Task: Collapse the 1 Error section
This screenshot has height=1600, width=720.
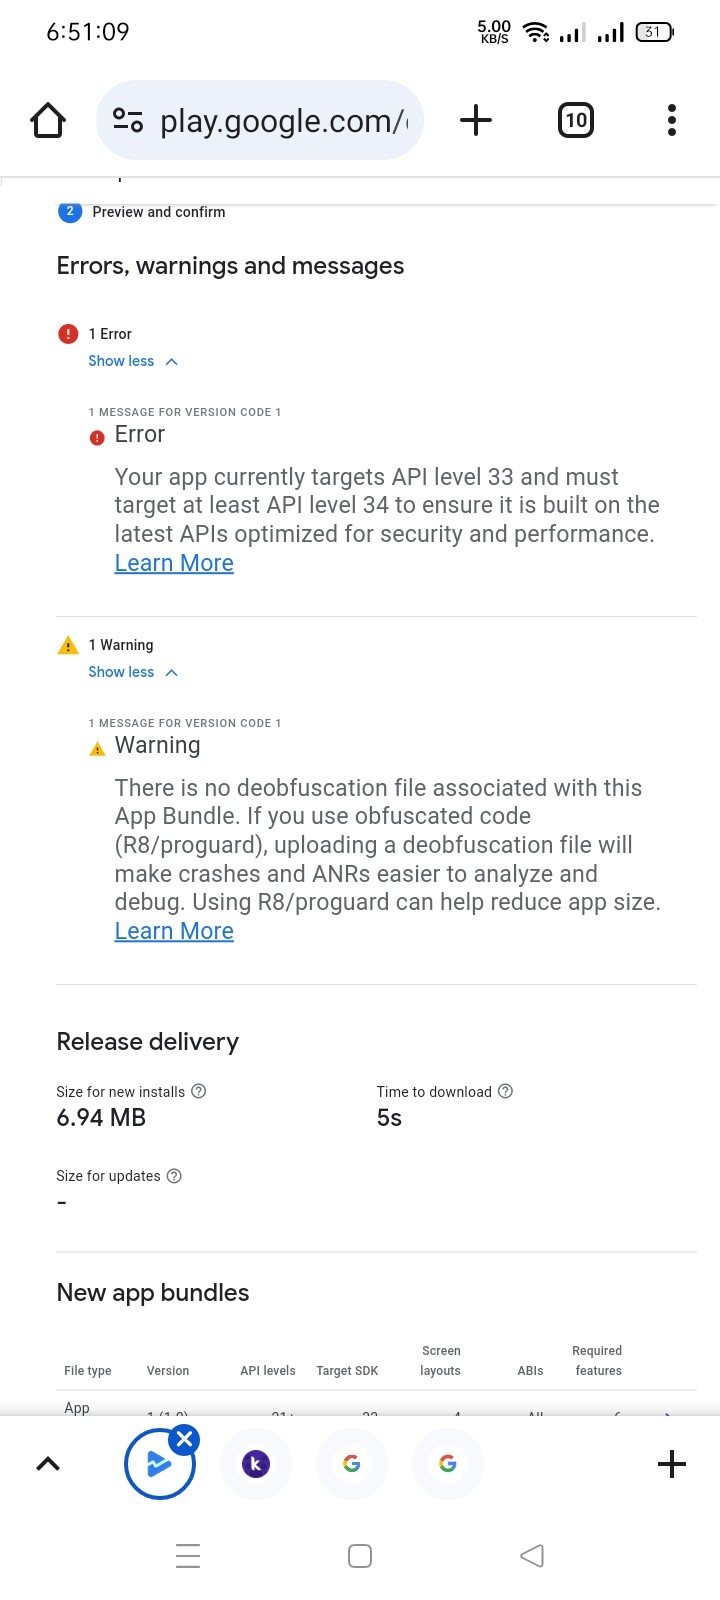Action: [132, 361]
